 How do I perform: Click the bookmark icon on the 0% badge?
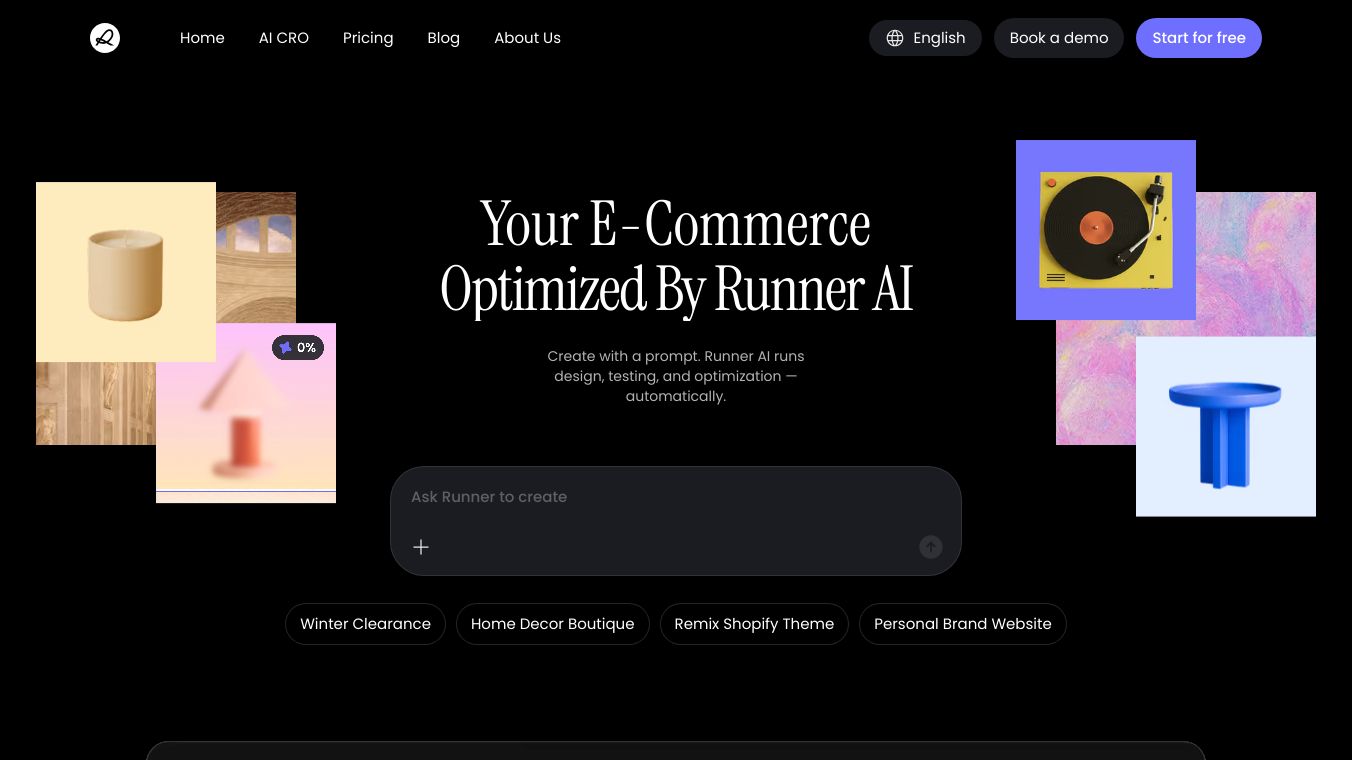tap(287, 347)
